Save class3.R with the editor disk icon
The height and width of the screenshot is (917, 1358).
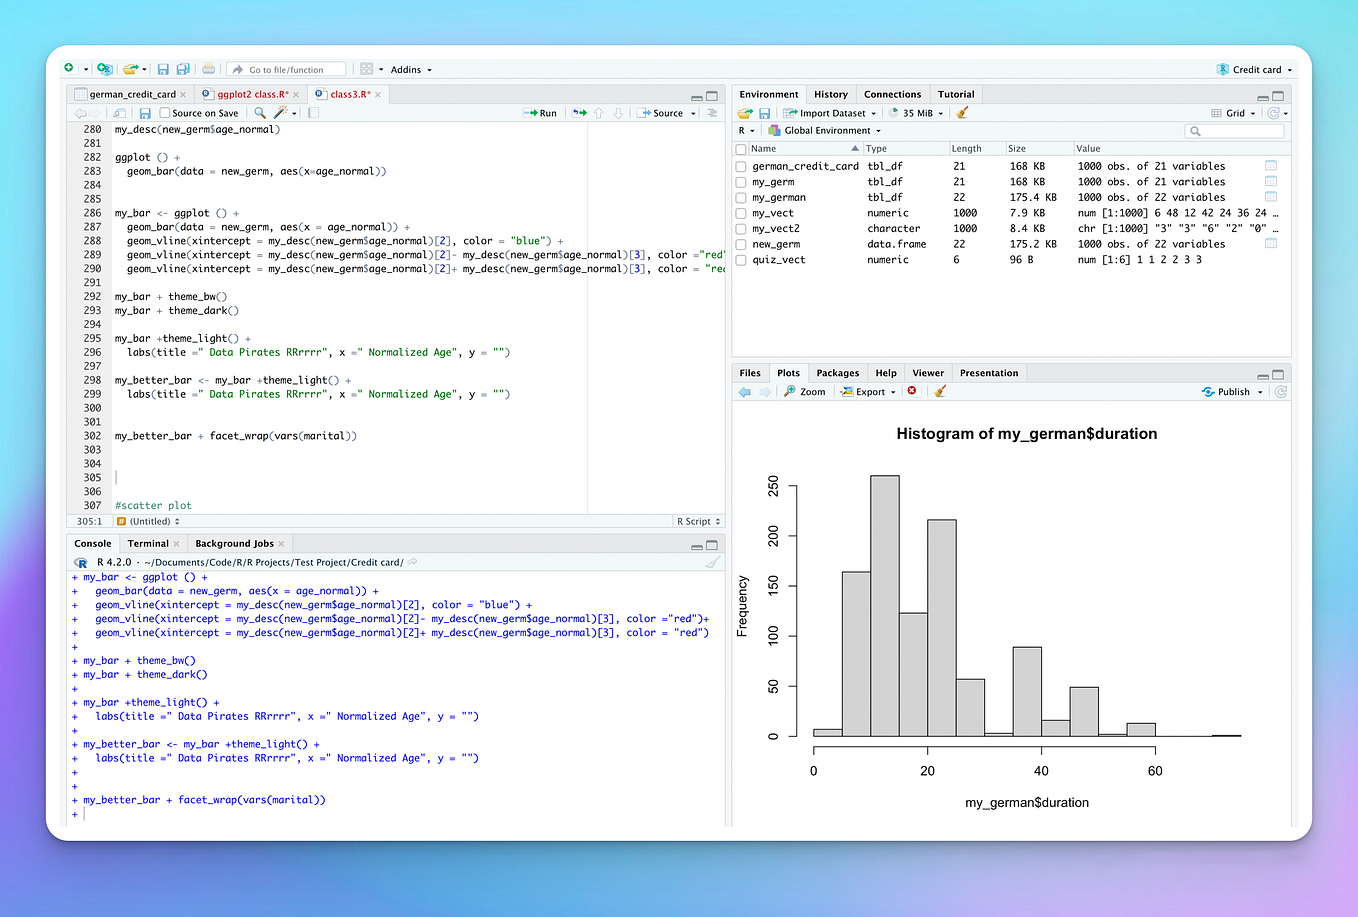(x=145, y=112)
